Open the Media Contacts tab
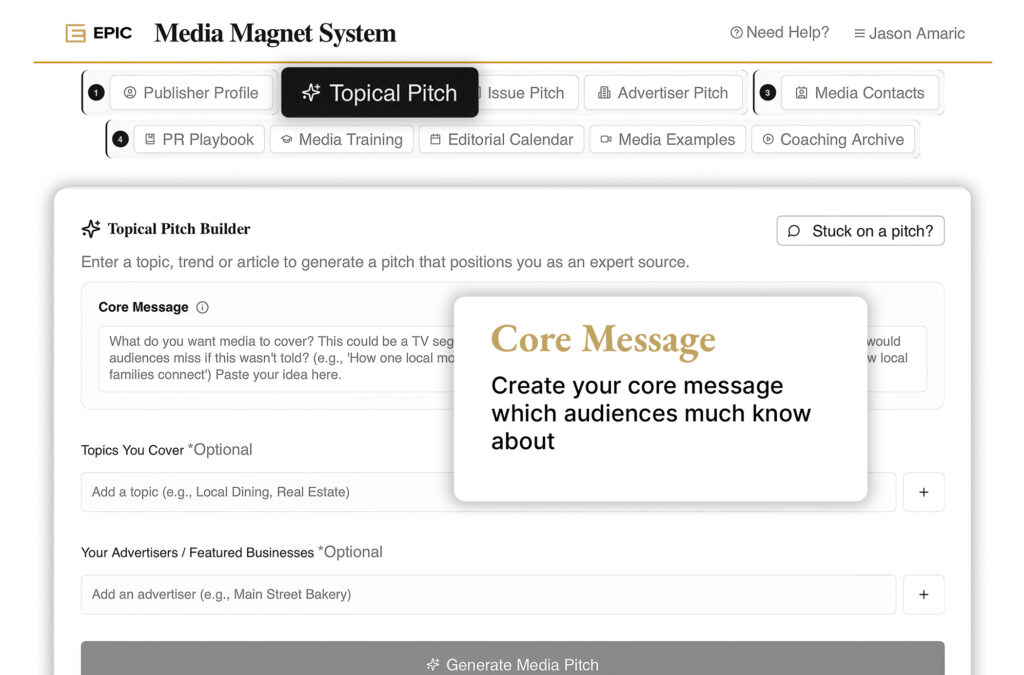The image size is (1024, 675). (x=859, y=93)
